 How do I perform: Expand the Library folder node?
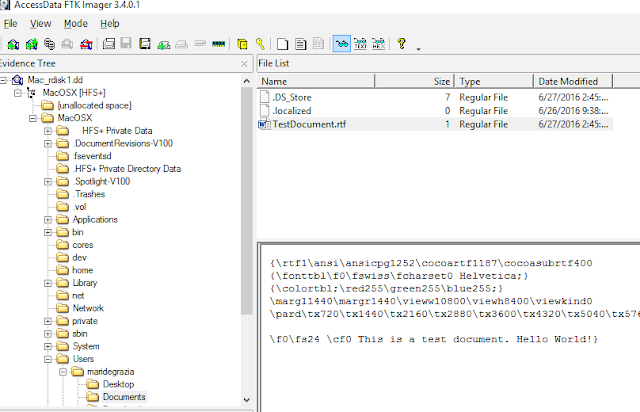click(x=48, y=283)
